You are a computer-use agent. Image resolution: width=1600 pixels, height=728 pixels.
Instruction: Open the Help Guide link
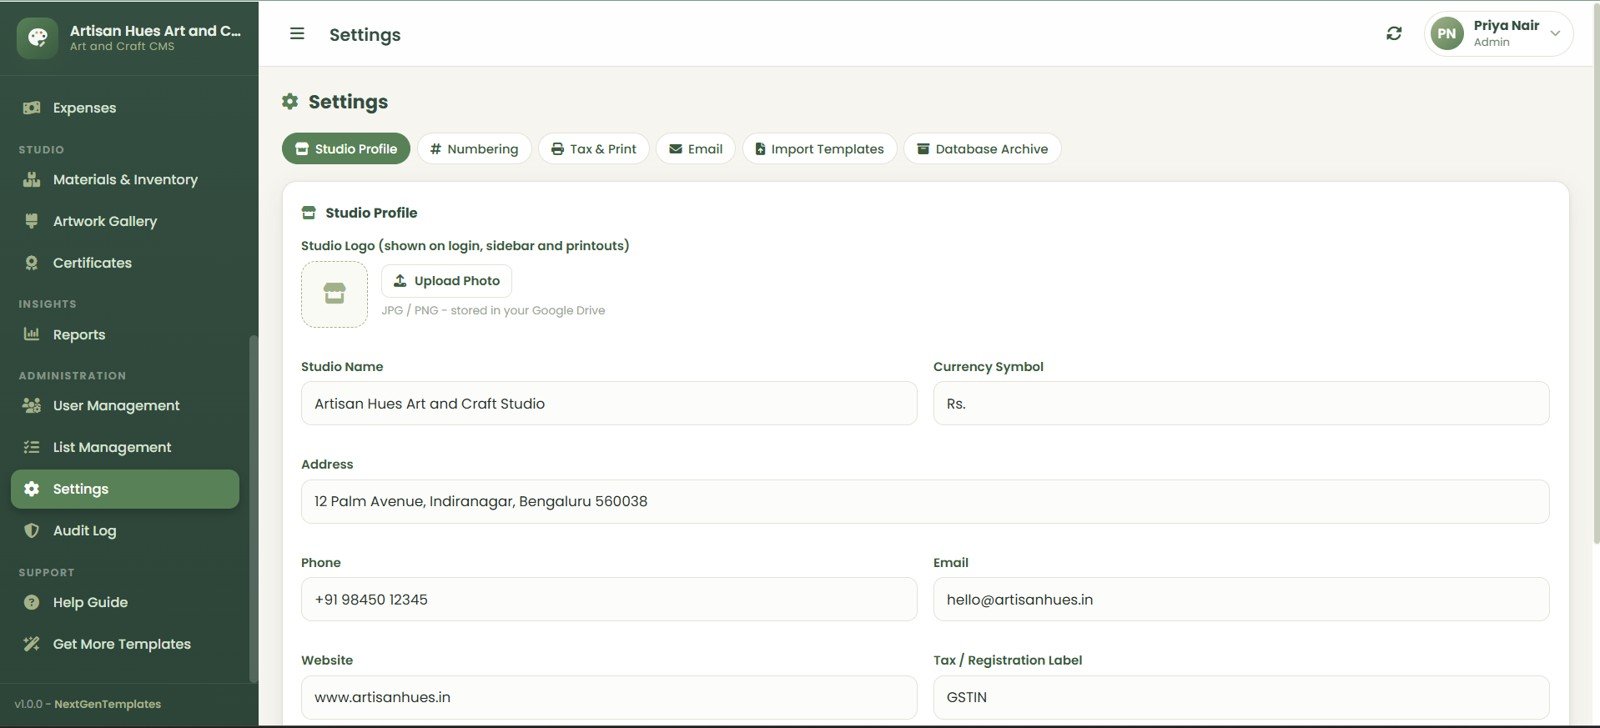[x=125, y=602]
